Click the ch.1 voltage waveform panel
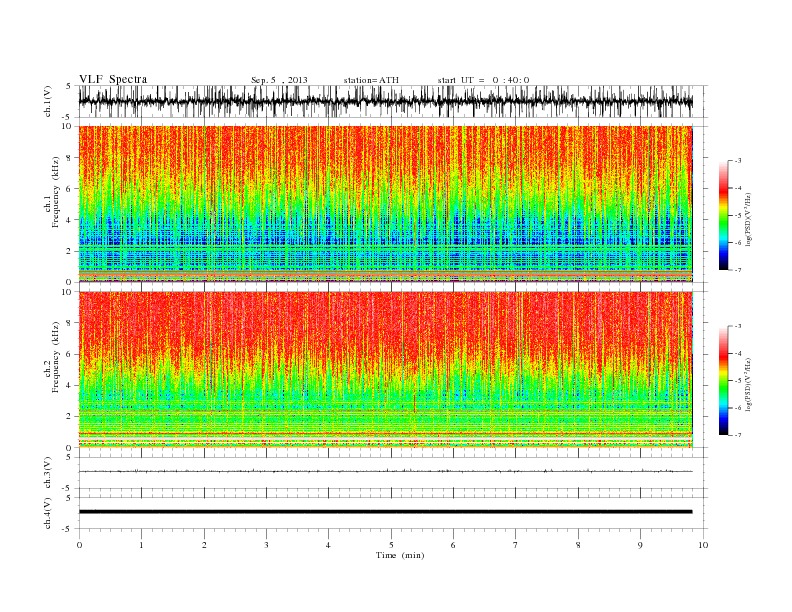This screenshot has width=792, height=612. pyautogui.click(x=393, y=101)
